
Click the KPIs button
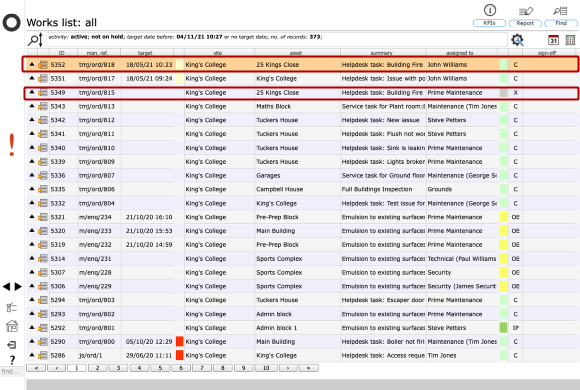pos(489,23)
